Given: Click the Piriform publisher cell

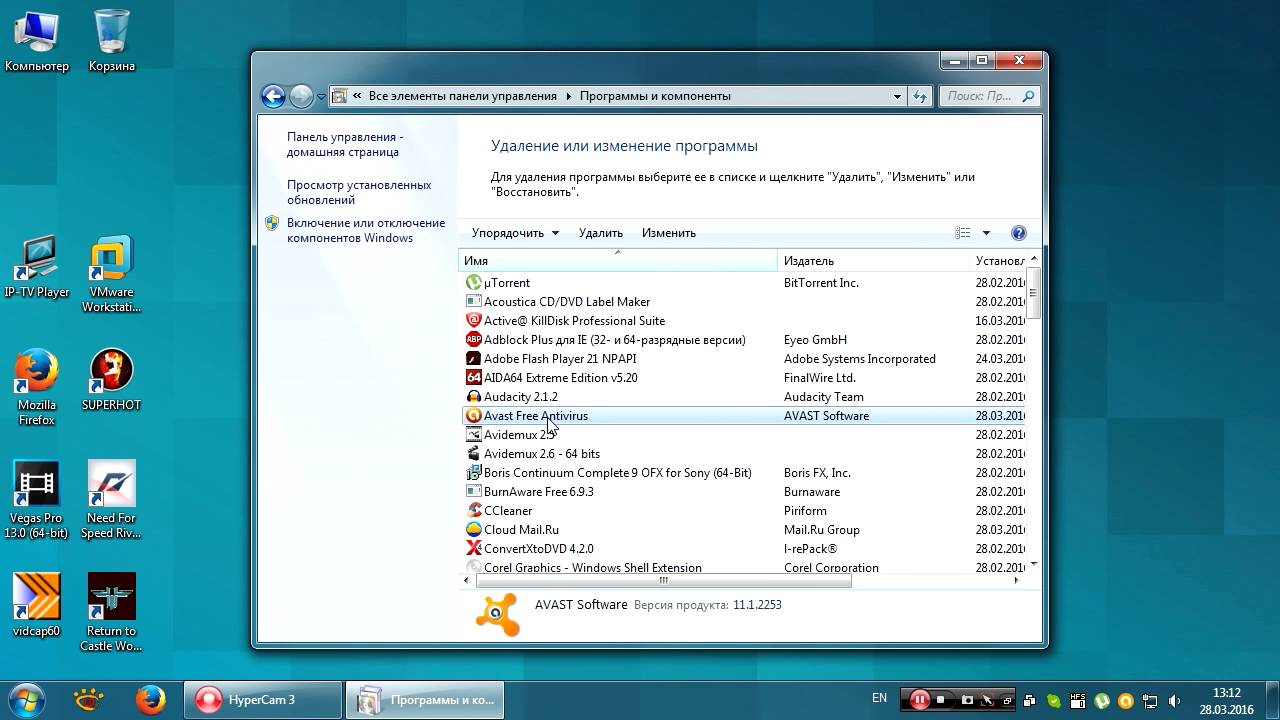Looking at the screenshot, I should [x=805, y=511].
